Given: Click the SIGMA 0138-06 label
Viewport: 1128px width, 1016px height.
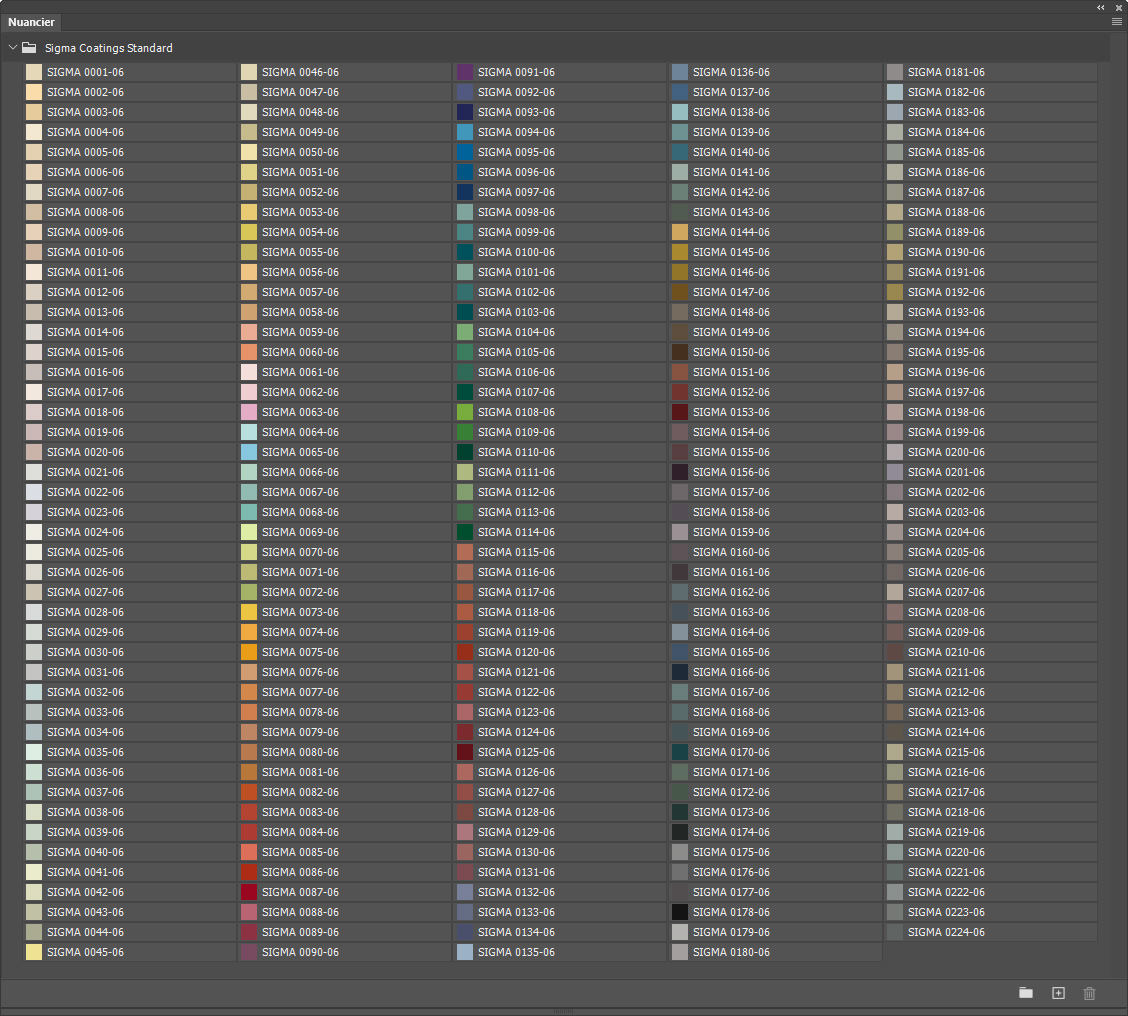Looking at the screenshot, I should click(731, 112).
